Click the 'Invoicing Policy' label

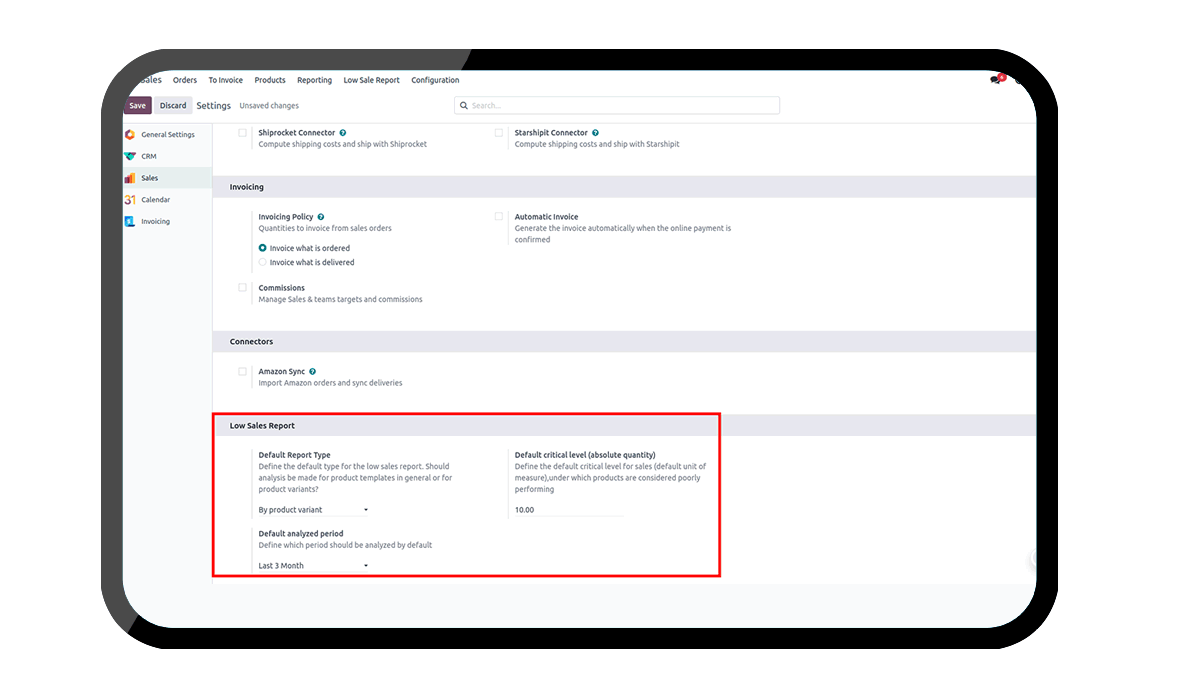pyautogui.click(x=286, y=217)
